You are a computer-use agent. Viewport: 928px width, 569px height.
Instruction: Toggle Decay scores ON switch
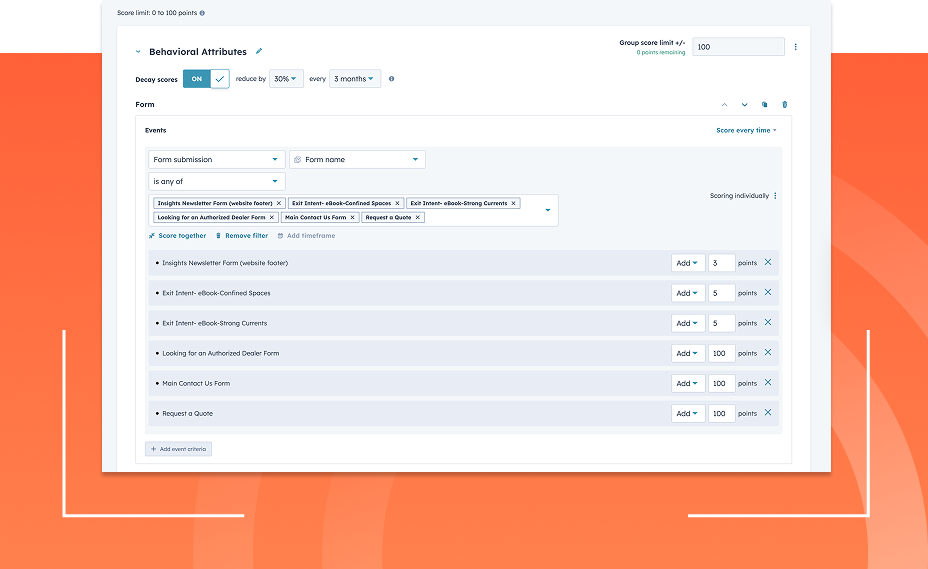click(206, 79)
